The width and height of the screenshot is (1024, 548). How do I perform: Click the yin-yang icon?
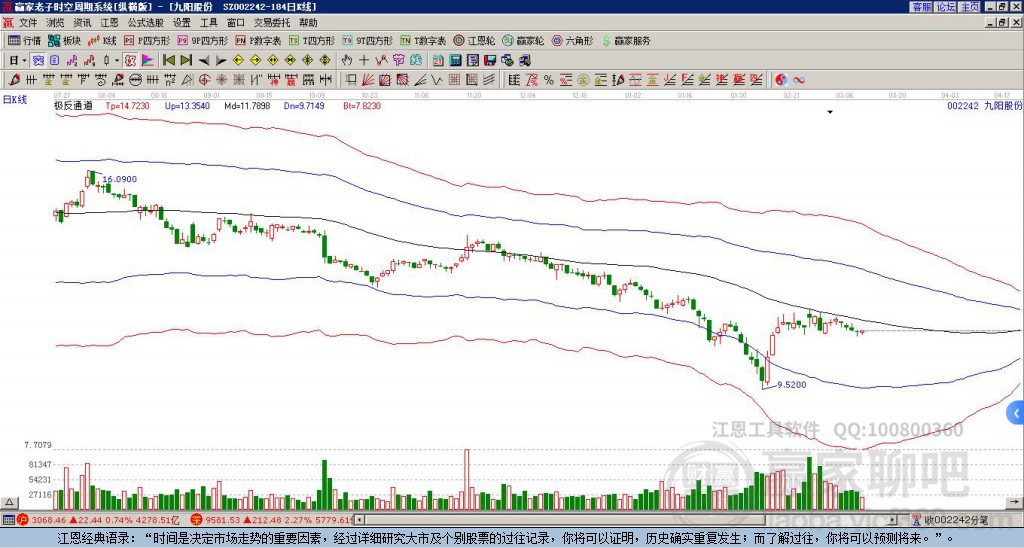pyautogui.click(x=781, y=80)
